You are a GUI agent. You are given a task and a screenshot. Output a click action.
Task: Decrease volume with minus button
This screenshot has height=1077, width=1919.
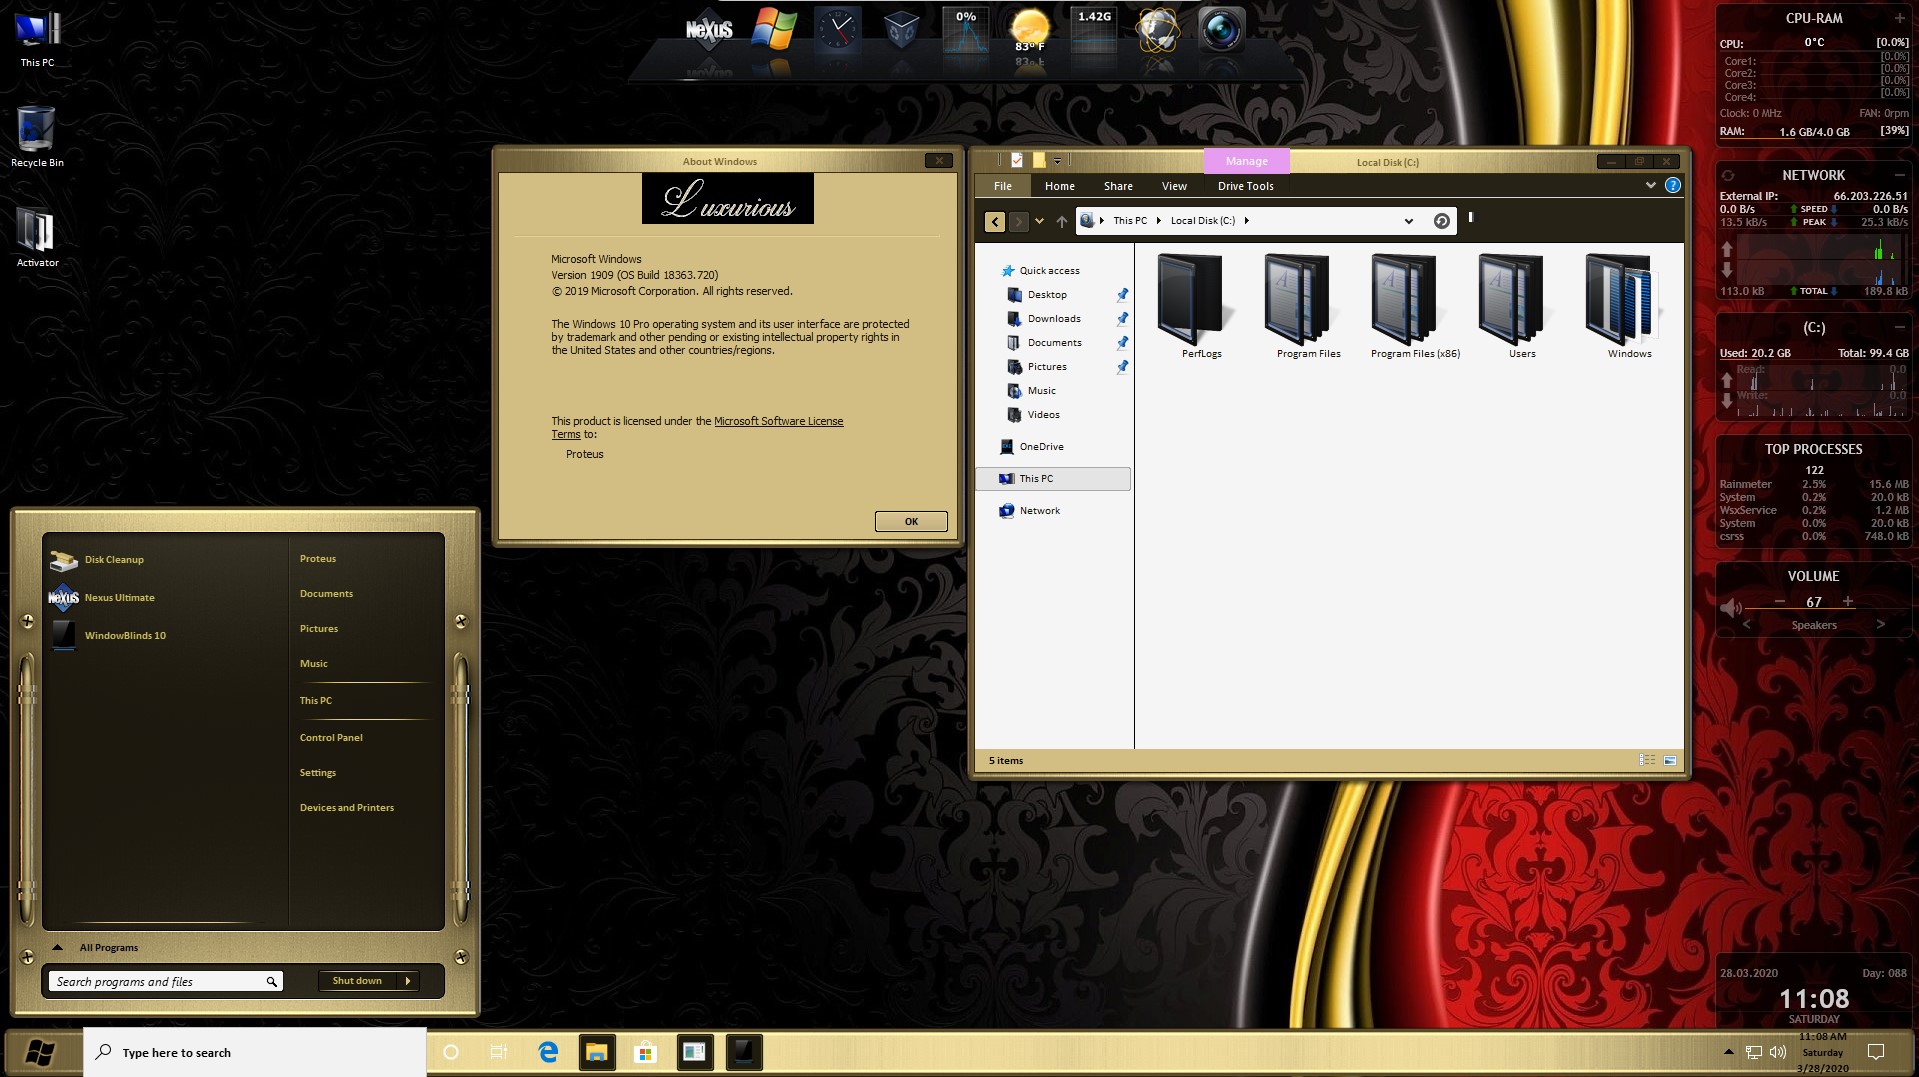1780,601
